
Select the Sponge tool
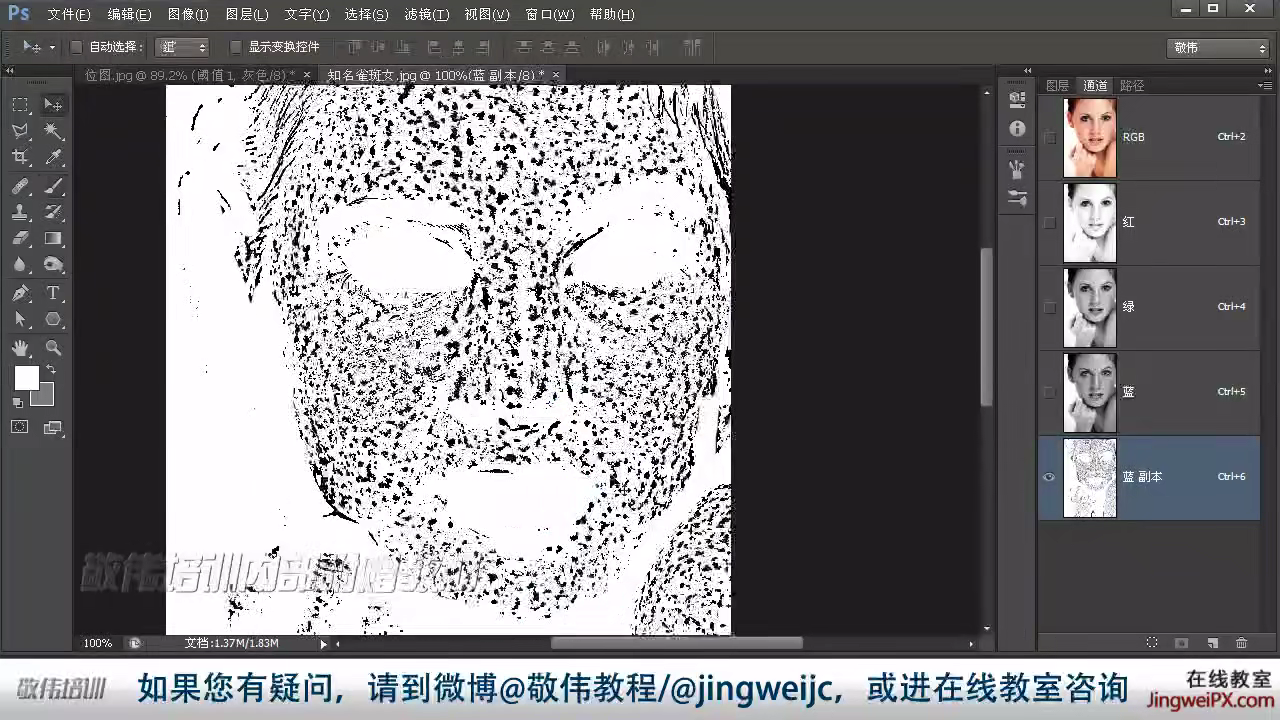click(53, 264)
